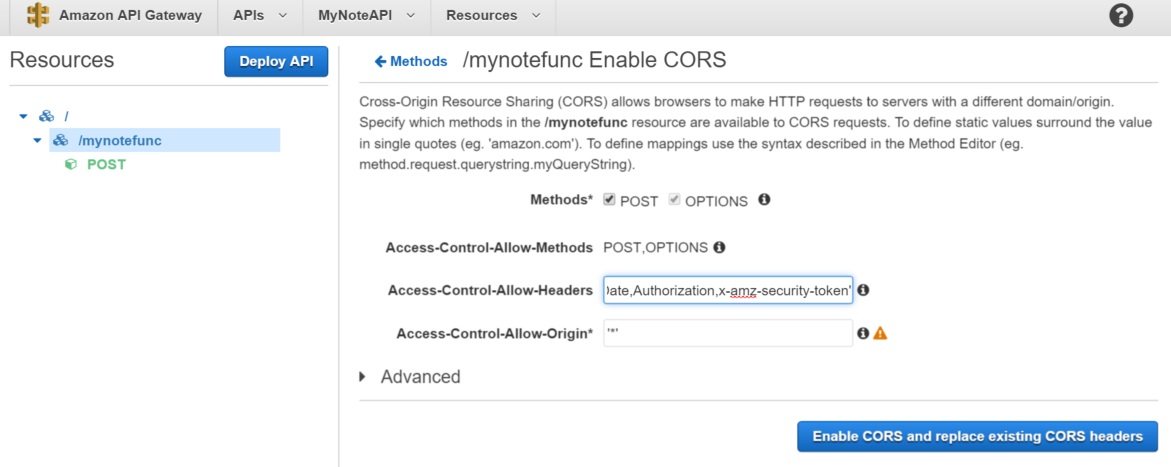
Task: Click the orange warning triangle icon
Action: 880,334
